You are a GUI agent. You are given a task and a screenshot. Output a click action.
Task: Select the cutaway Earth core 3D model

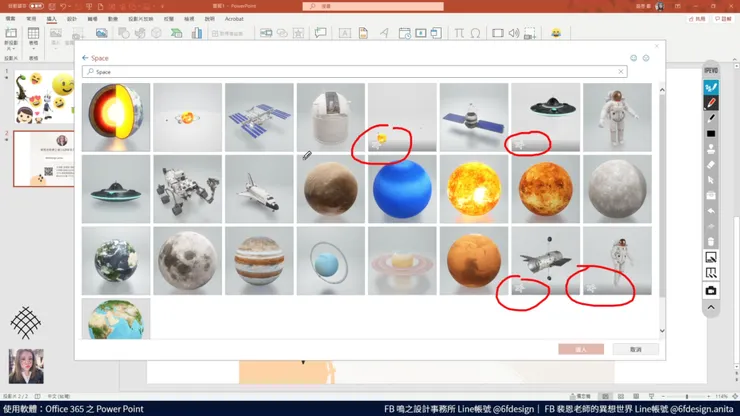(x=116, y=118)
